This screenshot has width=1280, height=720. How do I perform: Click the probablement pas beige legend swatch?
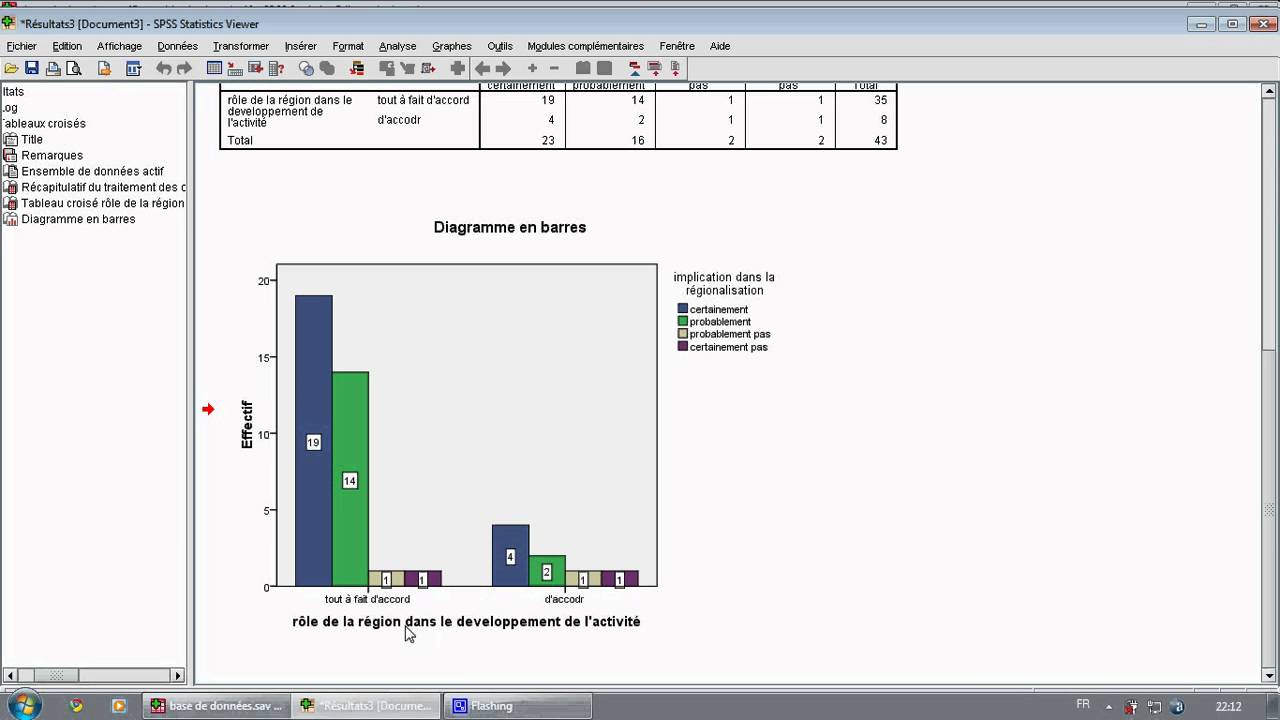click(x=683, y=334)
